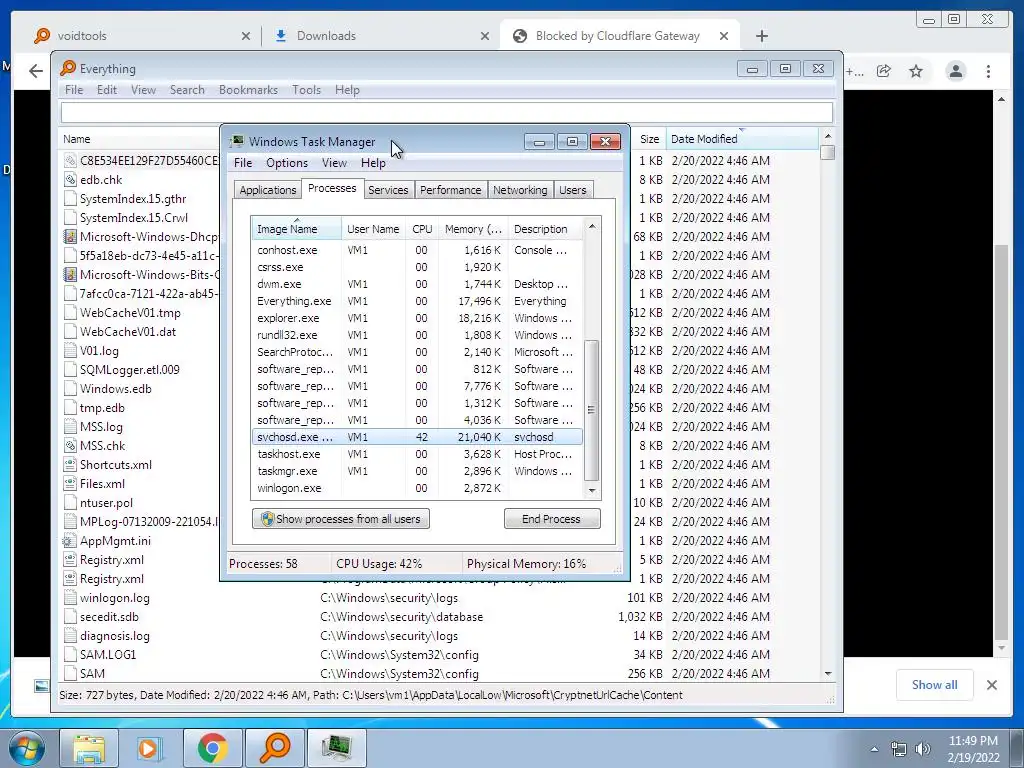Screen dimensions: 1024x768
Task: Show hidden system tray icons arrow
Action: [x=874, y=749]
